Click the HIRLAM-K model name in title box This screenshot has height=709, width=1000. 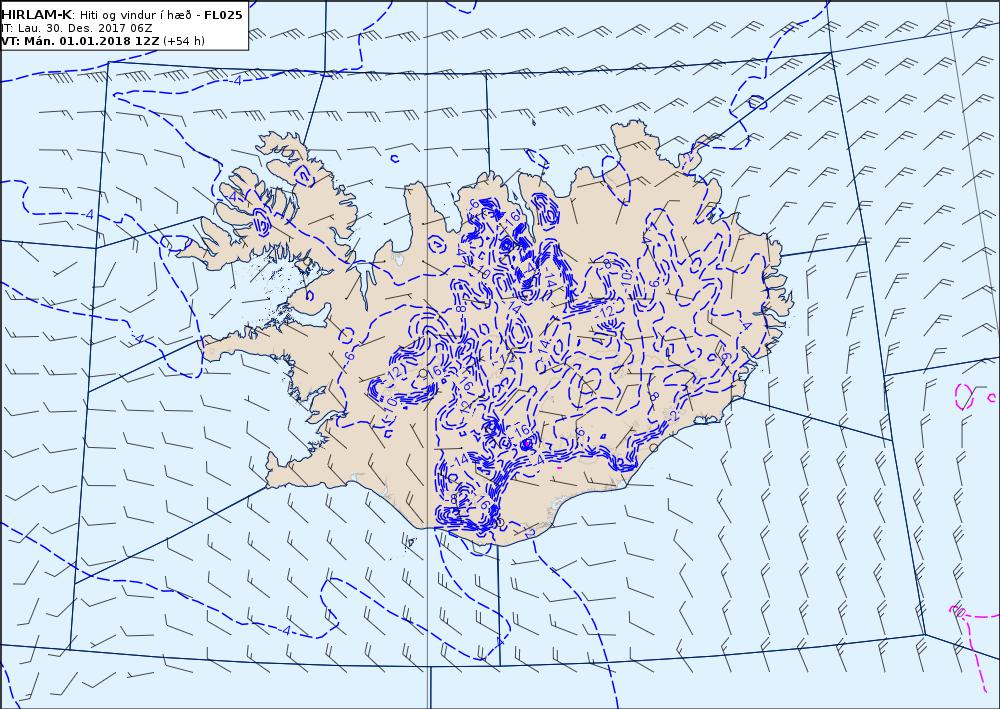coord(37,15)
